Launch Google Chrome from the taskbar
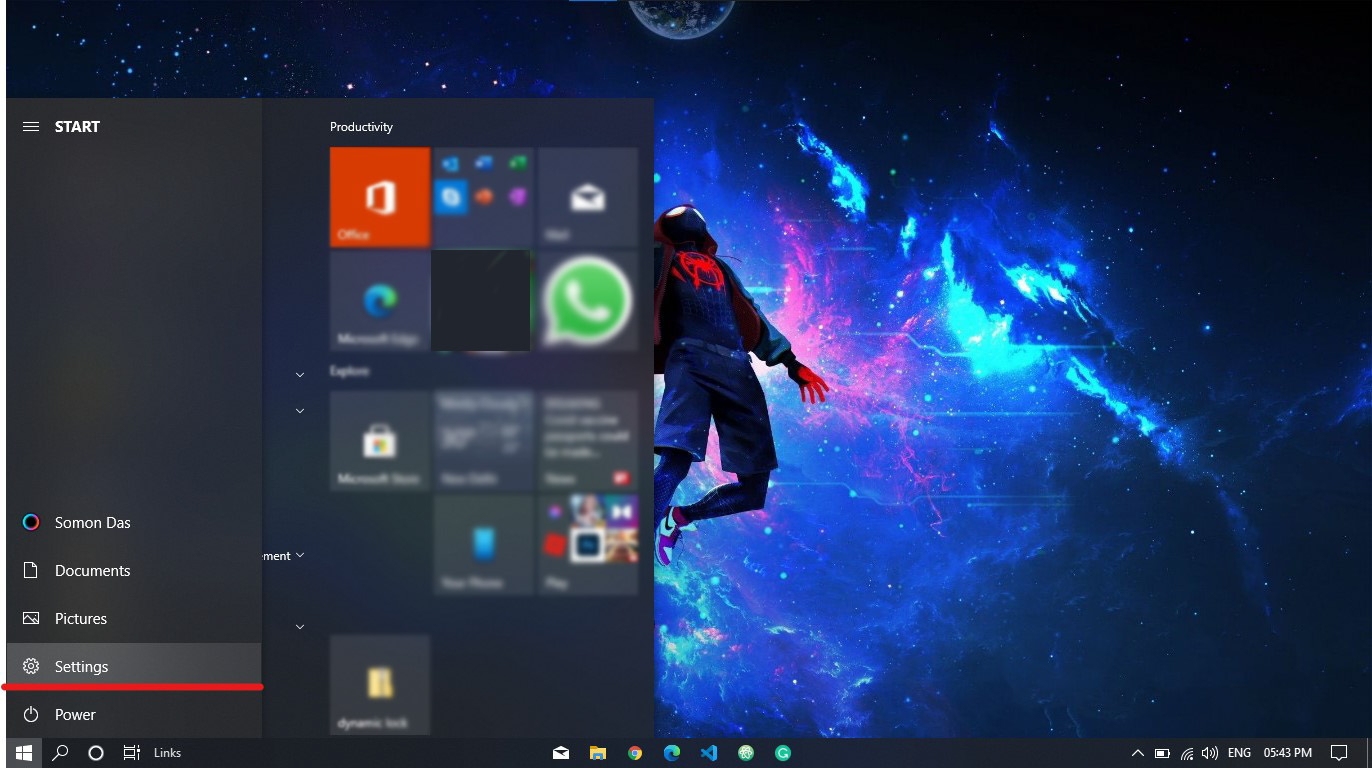Viewport: 1372px width, 768px height. coord(635,753)
